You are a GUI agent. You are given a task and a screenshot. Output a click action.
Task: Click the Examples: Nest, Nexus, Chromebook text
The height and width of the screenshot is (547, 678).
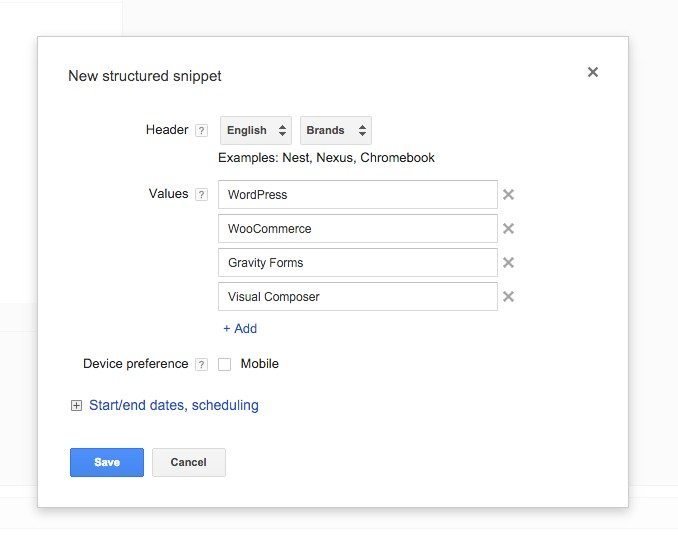click(x=326, y=158)
